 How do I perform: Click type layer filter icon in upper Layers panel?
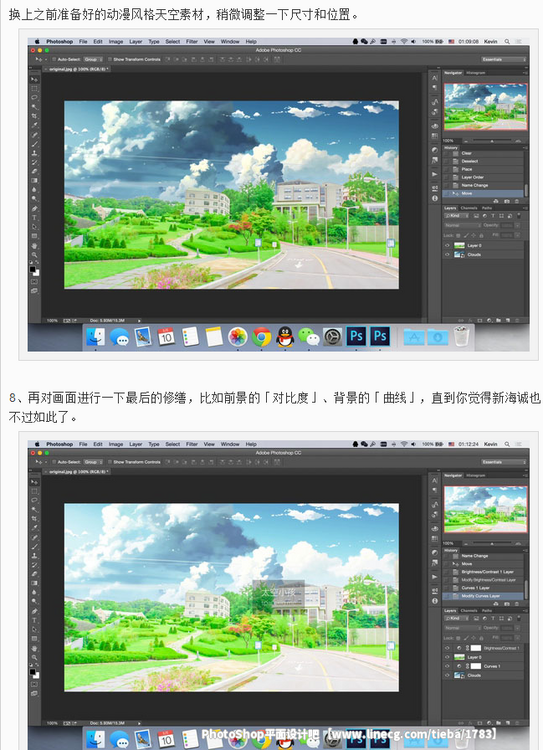pyautogui.click(x=493, y=216)
